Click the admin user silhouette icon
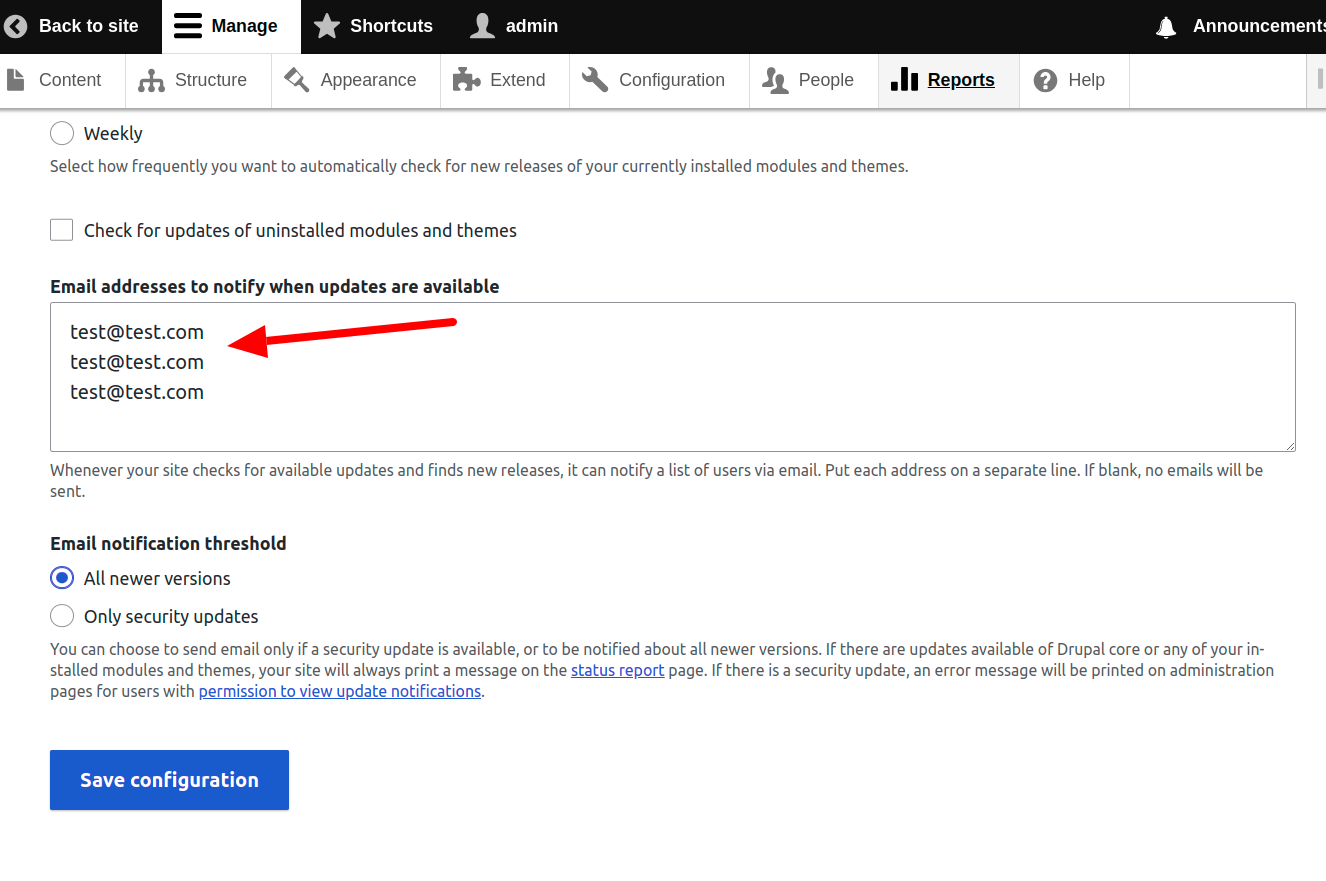The width and height of the screenshot is (1326, 881). [x=482, y=26]
